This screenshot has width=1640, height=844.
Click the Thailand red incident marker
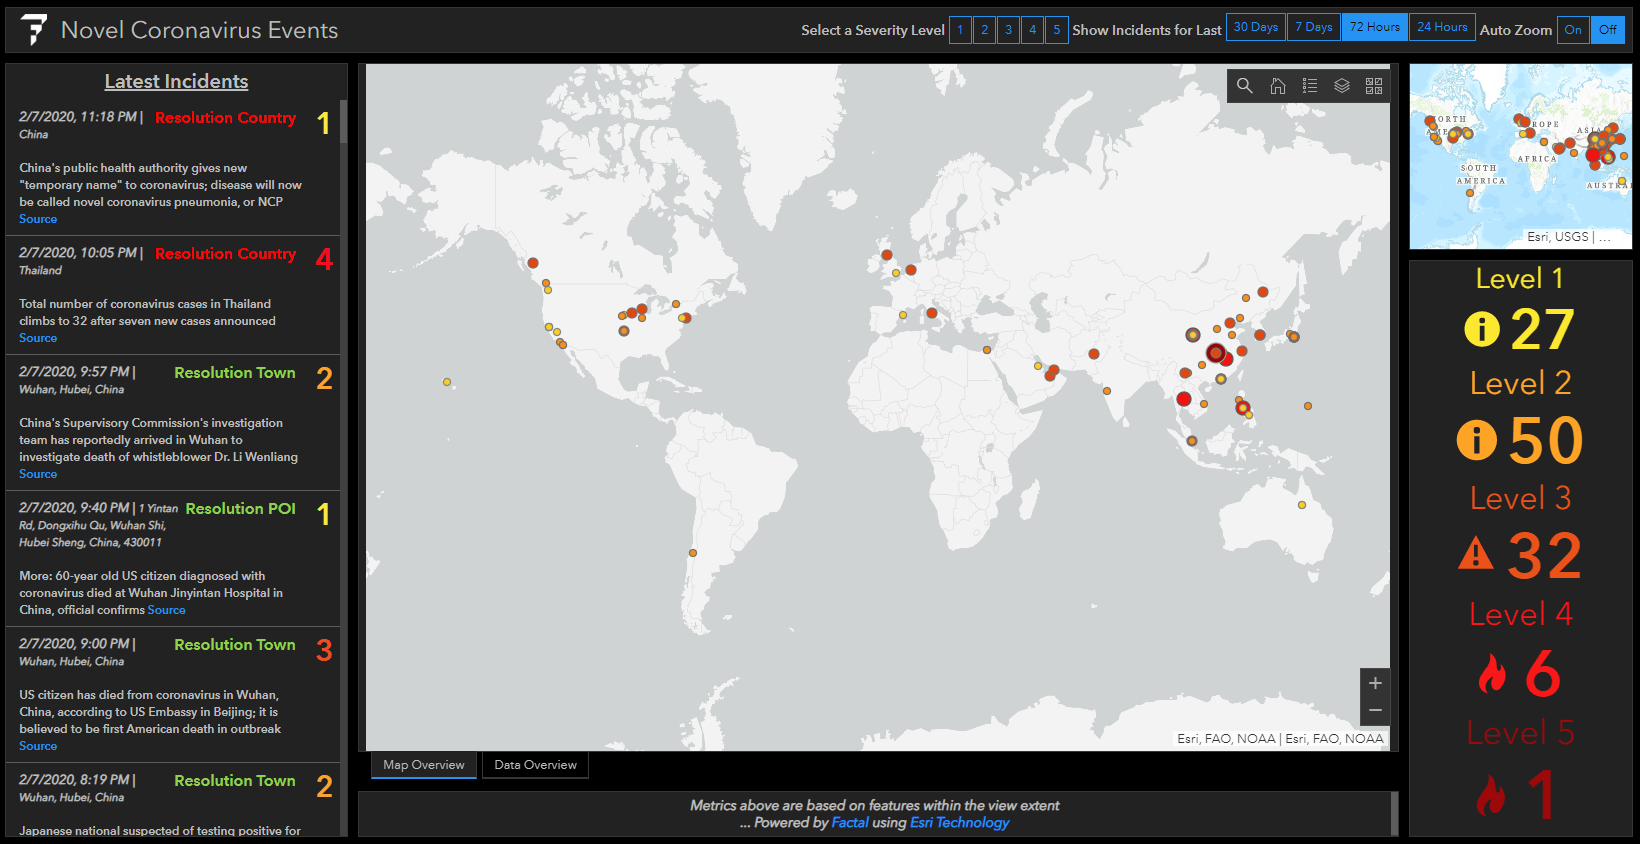1184,399
